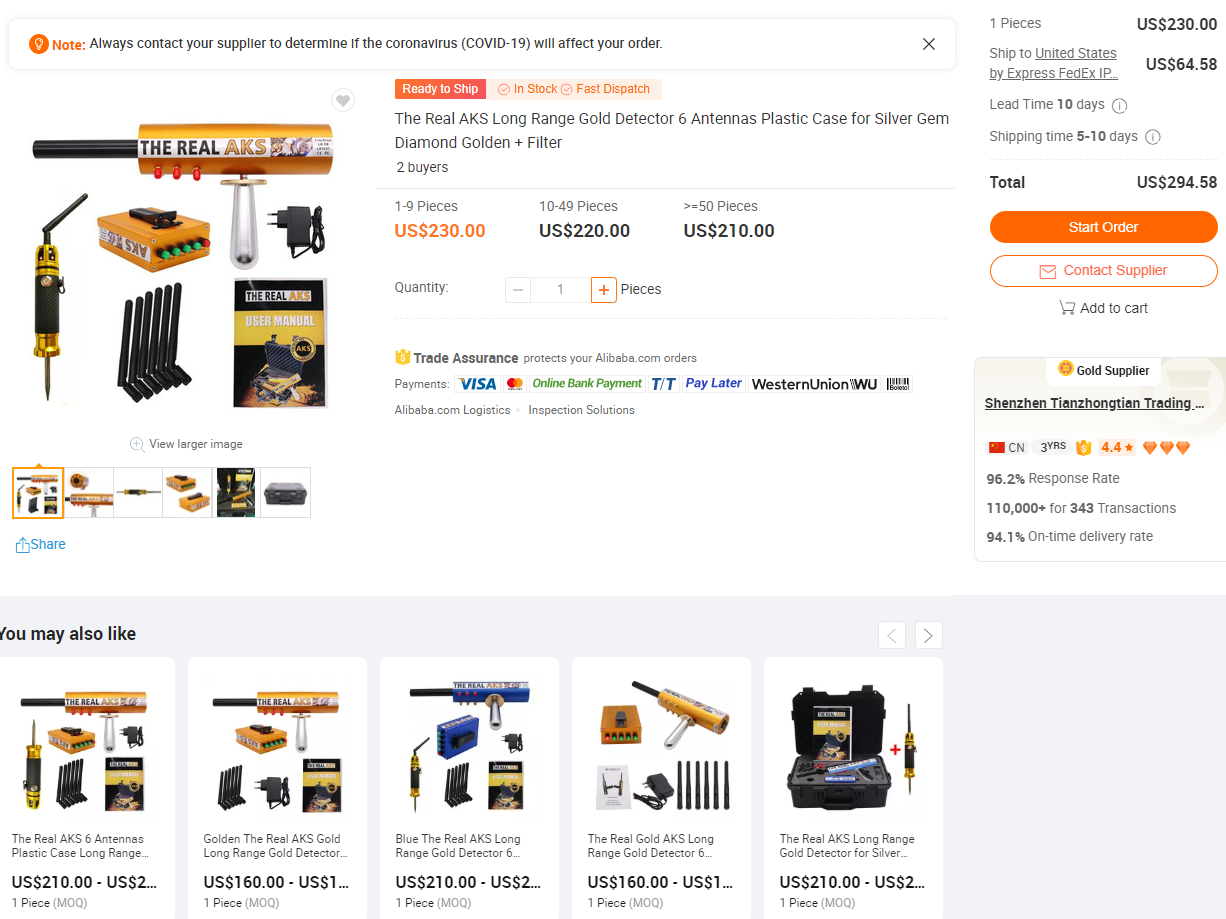Open the Inspection Solutions link
Screen dimensions: 1226x919
coord(581,410)
